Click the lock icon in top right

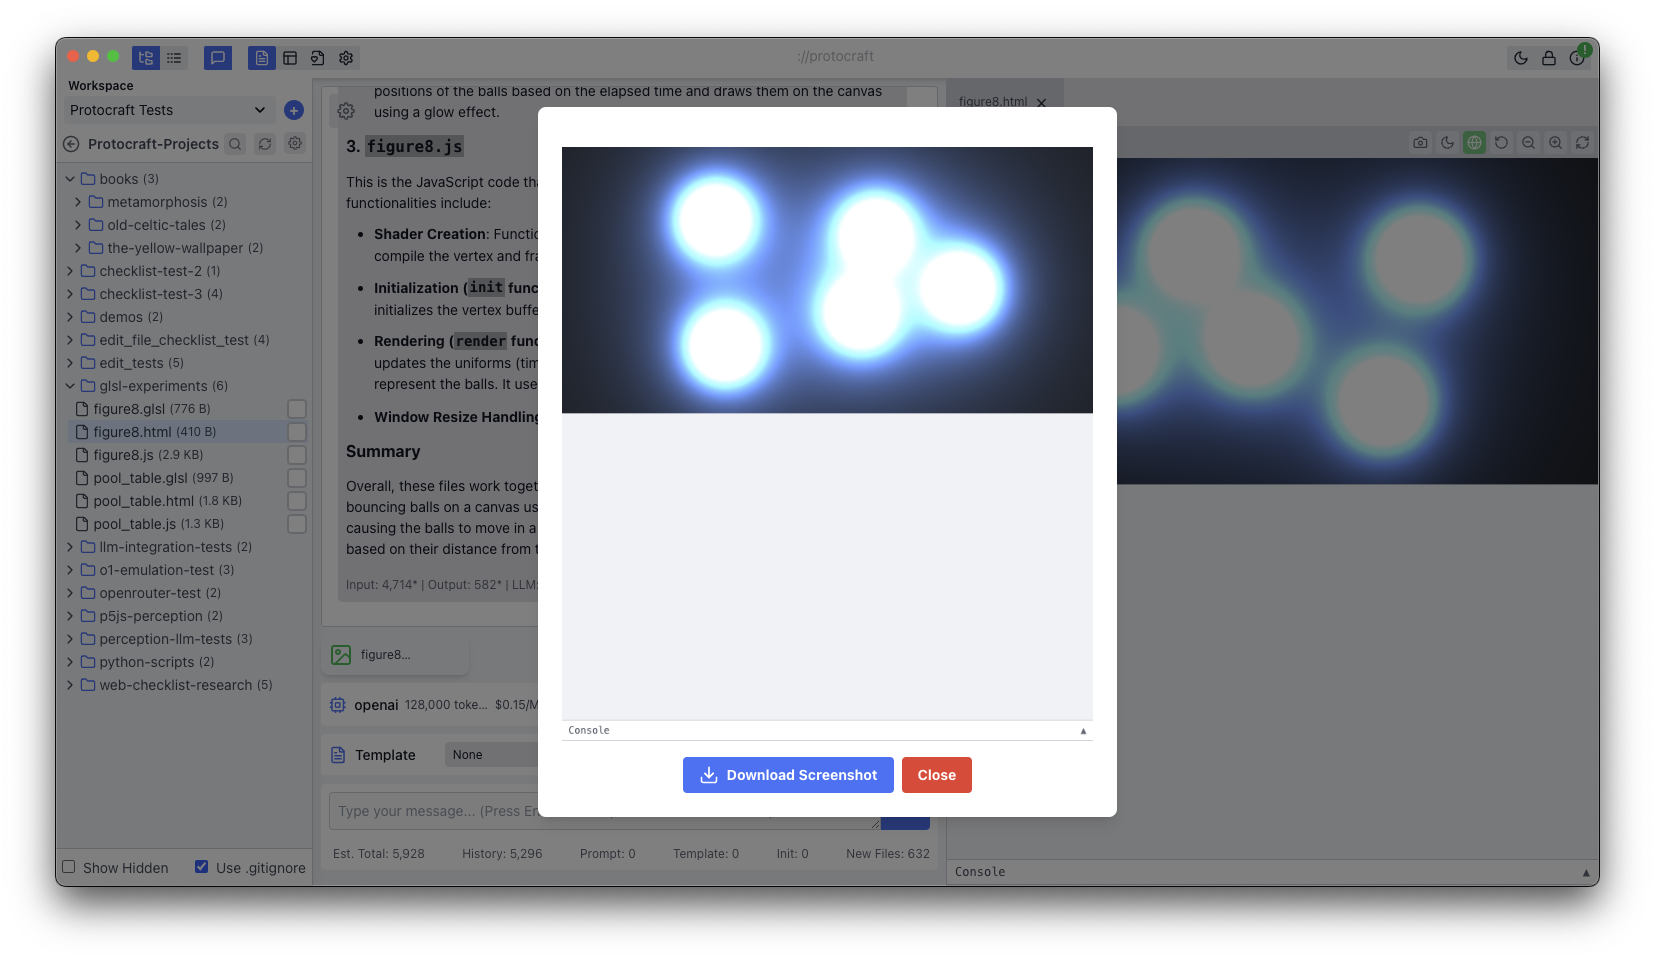tap(1548, 58)
